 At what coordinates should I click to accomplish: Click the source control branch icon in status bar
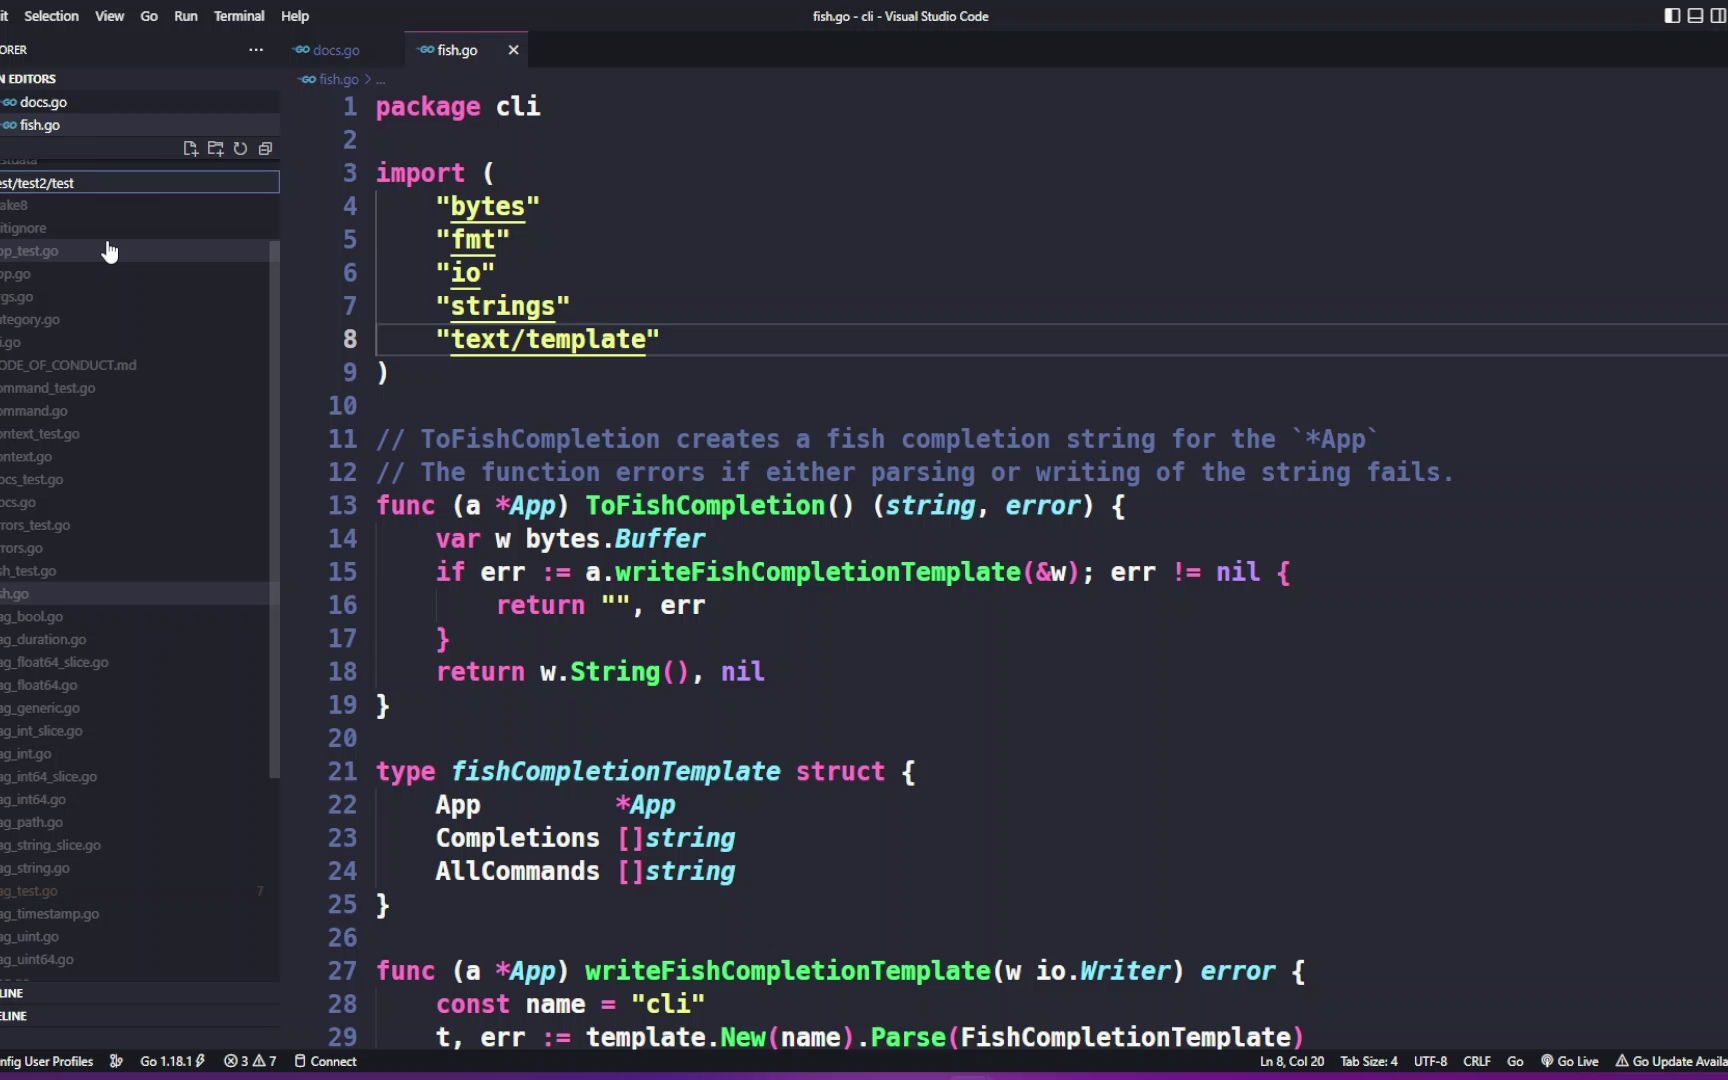pyautogui.click(x=116, y=1061)
